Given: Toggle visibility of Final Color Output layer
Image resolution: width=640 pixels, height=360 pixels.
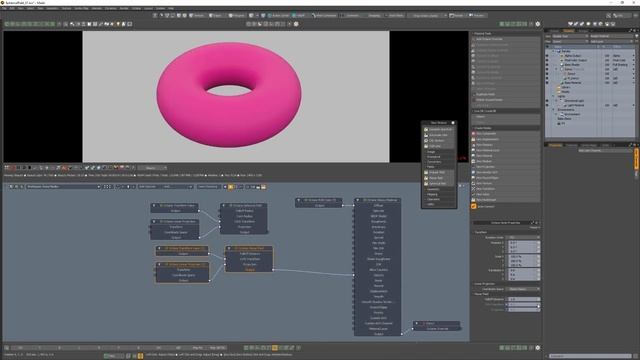Looking at the screenshot, I should 547,60.
